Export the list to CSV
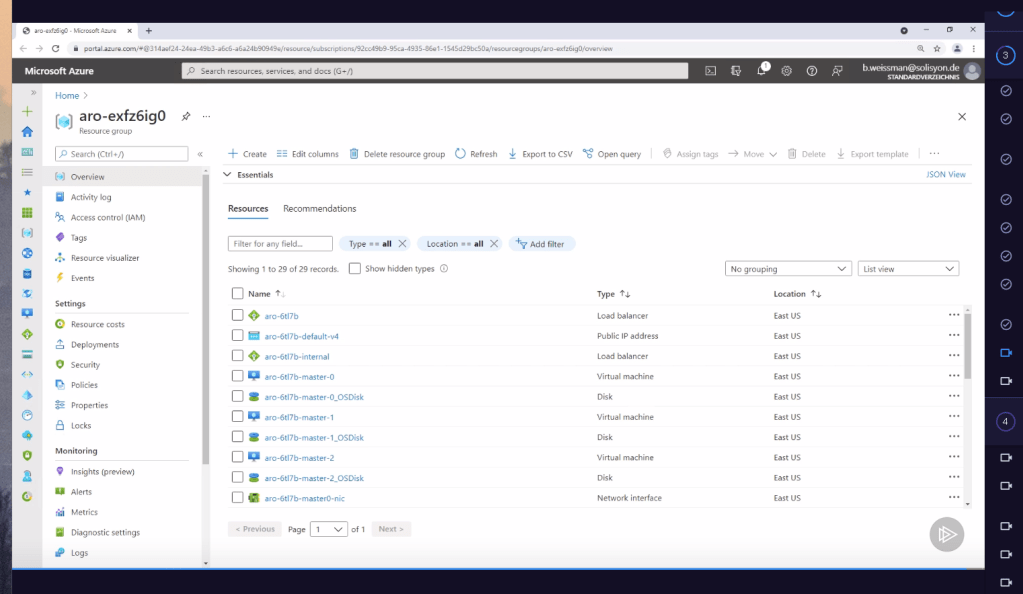1023x594 pixels. tap(540, 154)
